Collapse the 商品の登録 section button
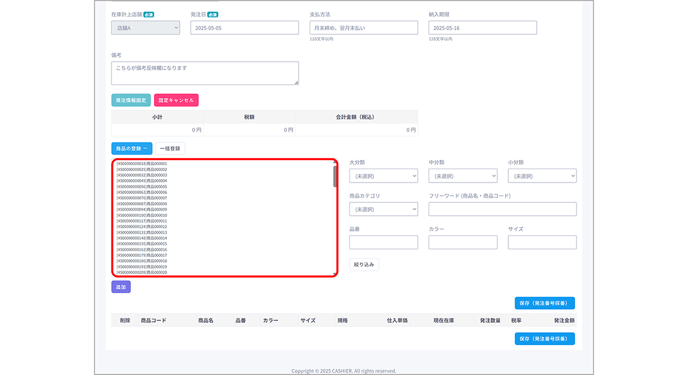The width and height of the screenshot is (688, 375). [x=132, y=148]
